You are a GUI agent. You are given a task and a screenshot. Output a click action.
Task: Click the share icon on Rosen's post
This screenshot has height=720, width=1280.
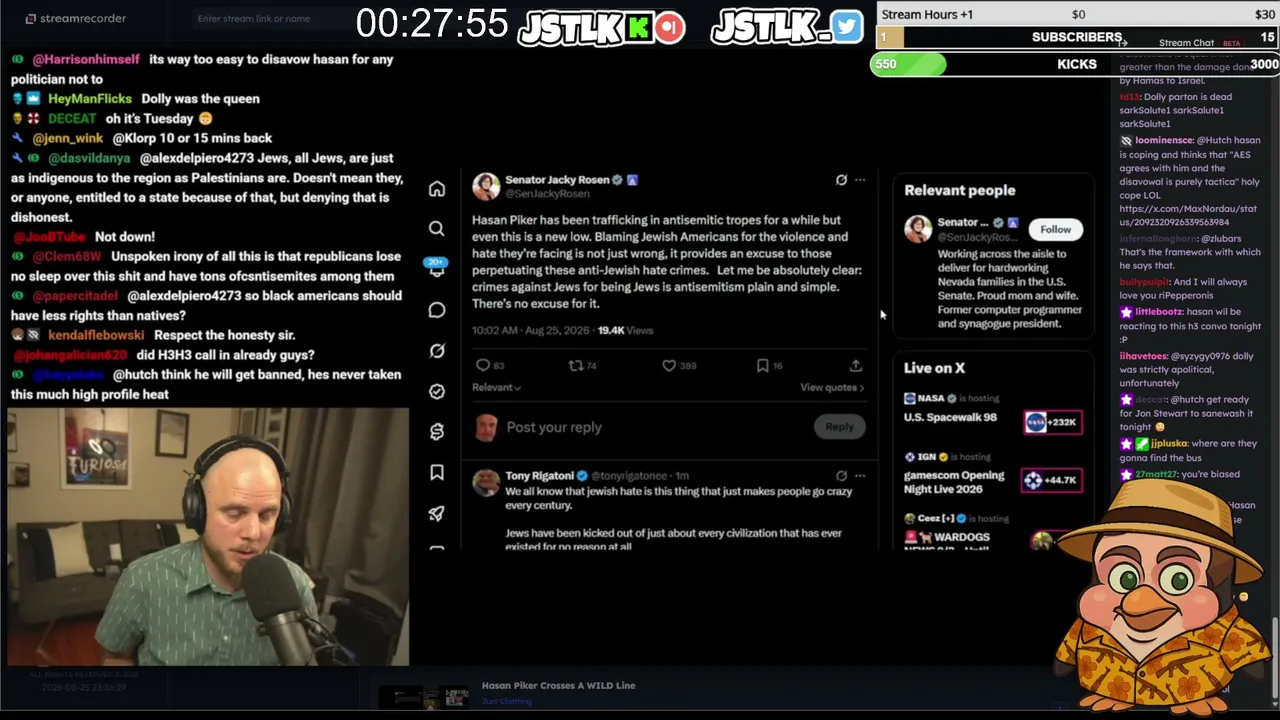[856, 366]
